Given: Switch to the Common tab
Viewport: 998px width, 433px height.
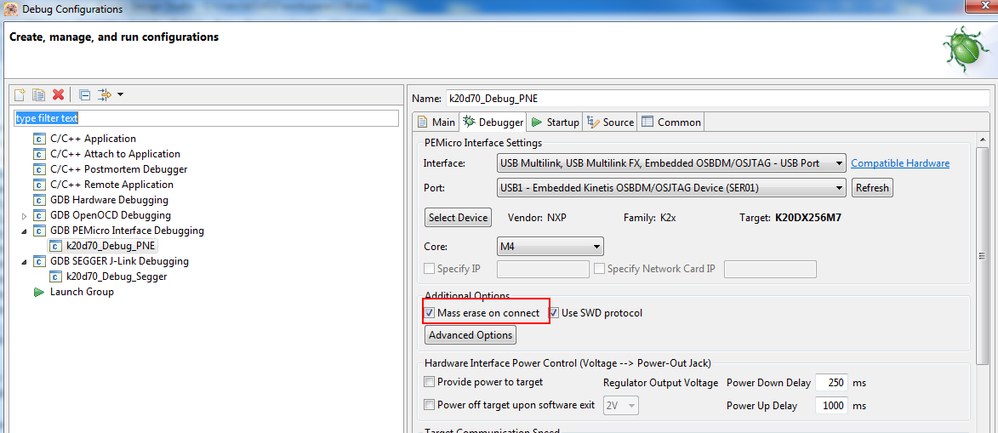Looking at the screenshot, I should [x=671, y=122].
